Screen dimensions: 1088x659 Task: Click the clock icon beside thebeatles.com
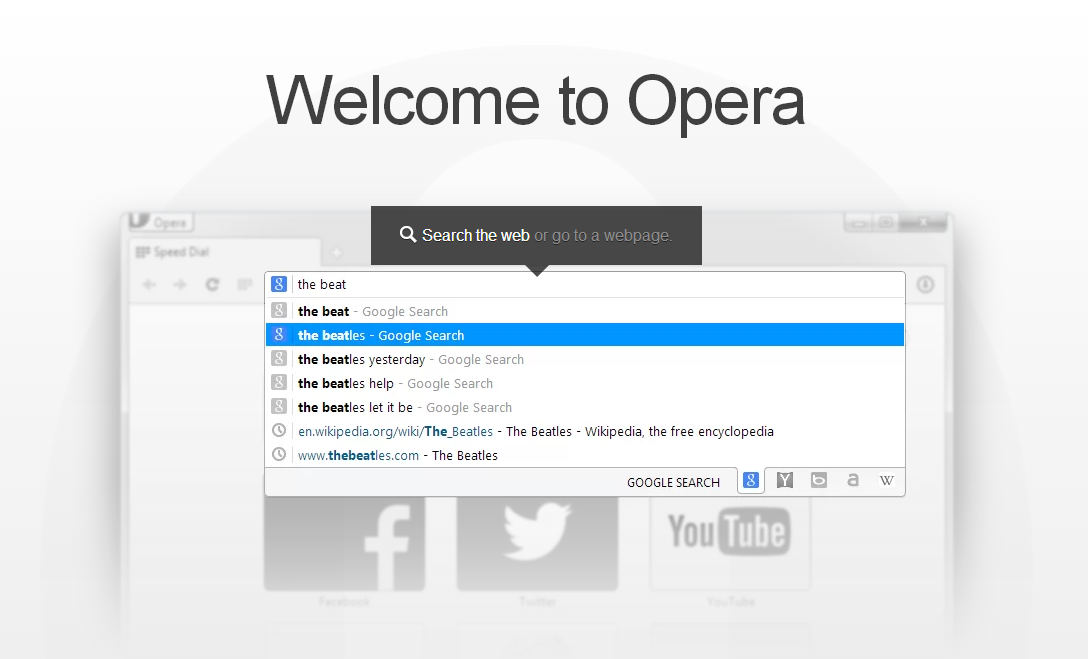point(279,454)
